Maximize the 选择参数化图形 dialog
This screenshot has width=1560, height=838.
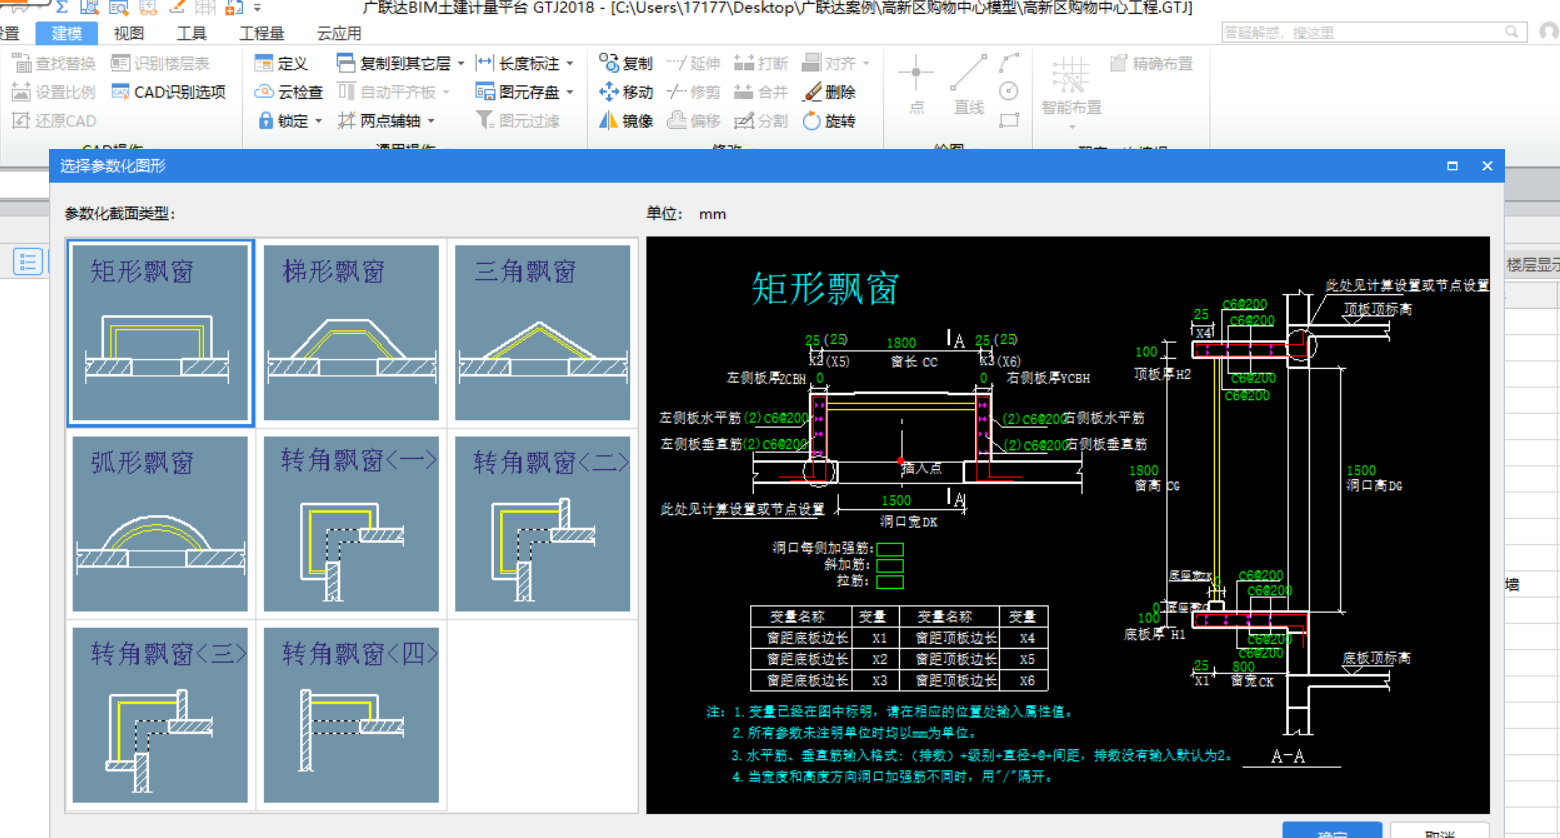tap(1452, 166)
